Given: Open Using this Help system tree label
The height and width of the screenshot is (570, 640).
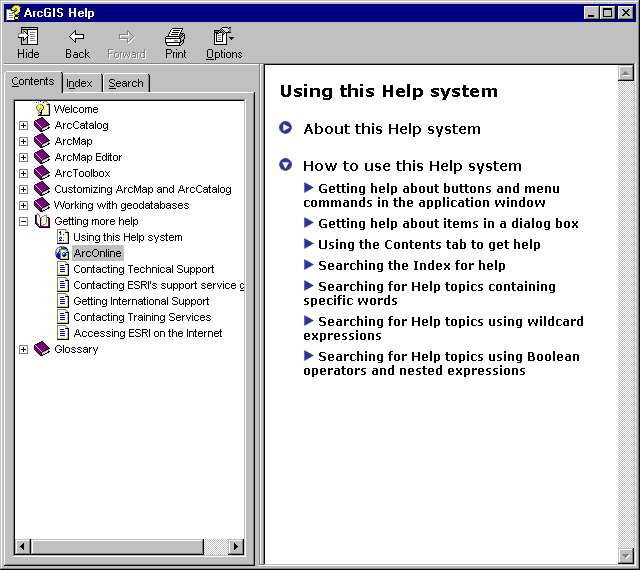Looking at the screenshot, I should coord(128,237).
